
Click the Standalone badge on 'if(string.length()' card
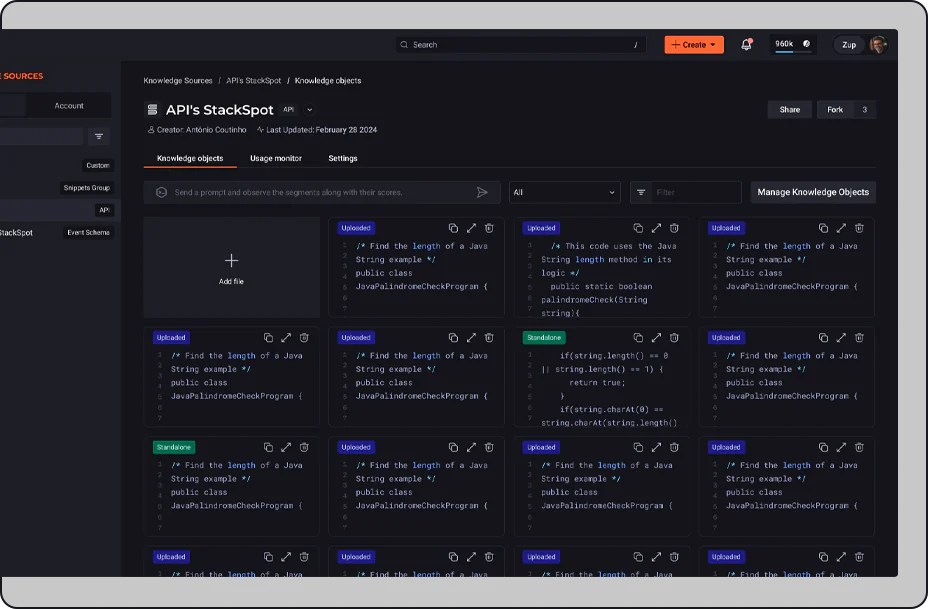click(544, 337)
